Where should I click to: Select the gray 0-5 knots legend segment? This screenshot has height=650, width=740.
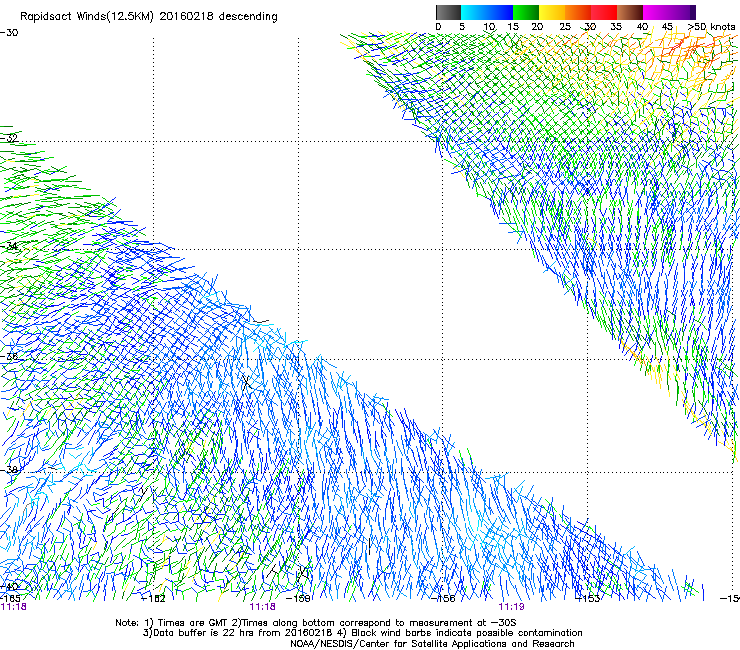click(x=448, y=12)
